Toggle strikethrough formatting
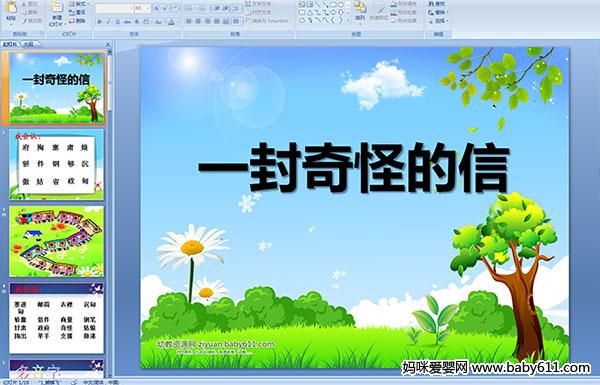 (127, 22)
